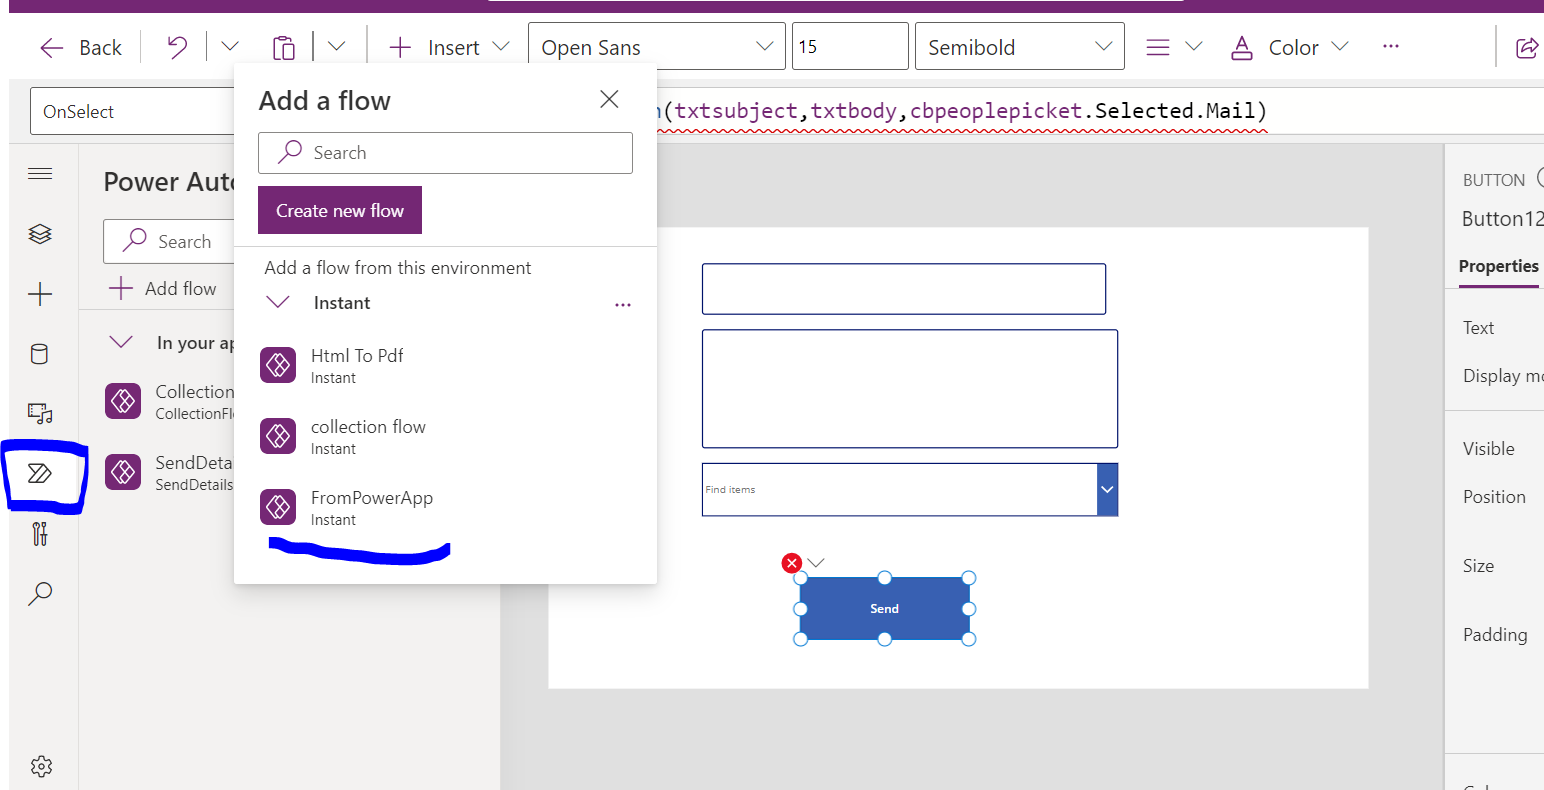The height and width of the screenshot is (790, 1544).
Task: Open the Media panel icon
Action: [40, 413]
